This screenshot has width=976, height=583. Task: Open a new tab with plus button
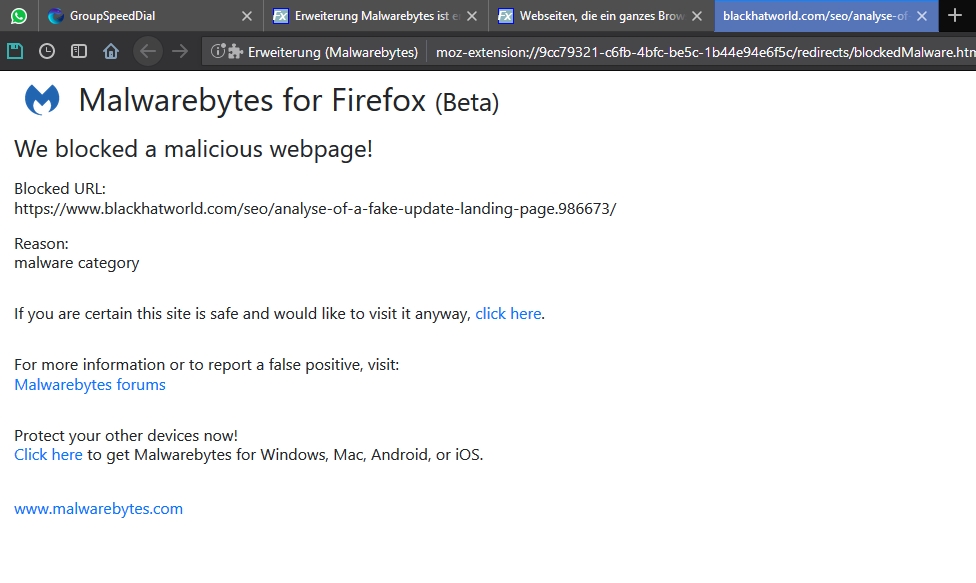[955, 16]
